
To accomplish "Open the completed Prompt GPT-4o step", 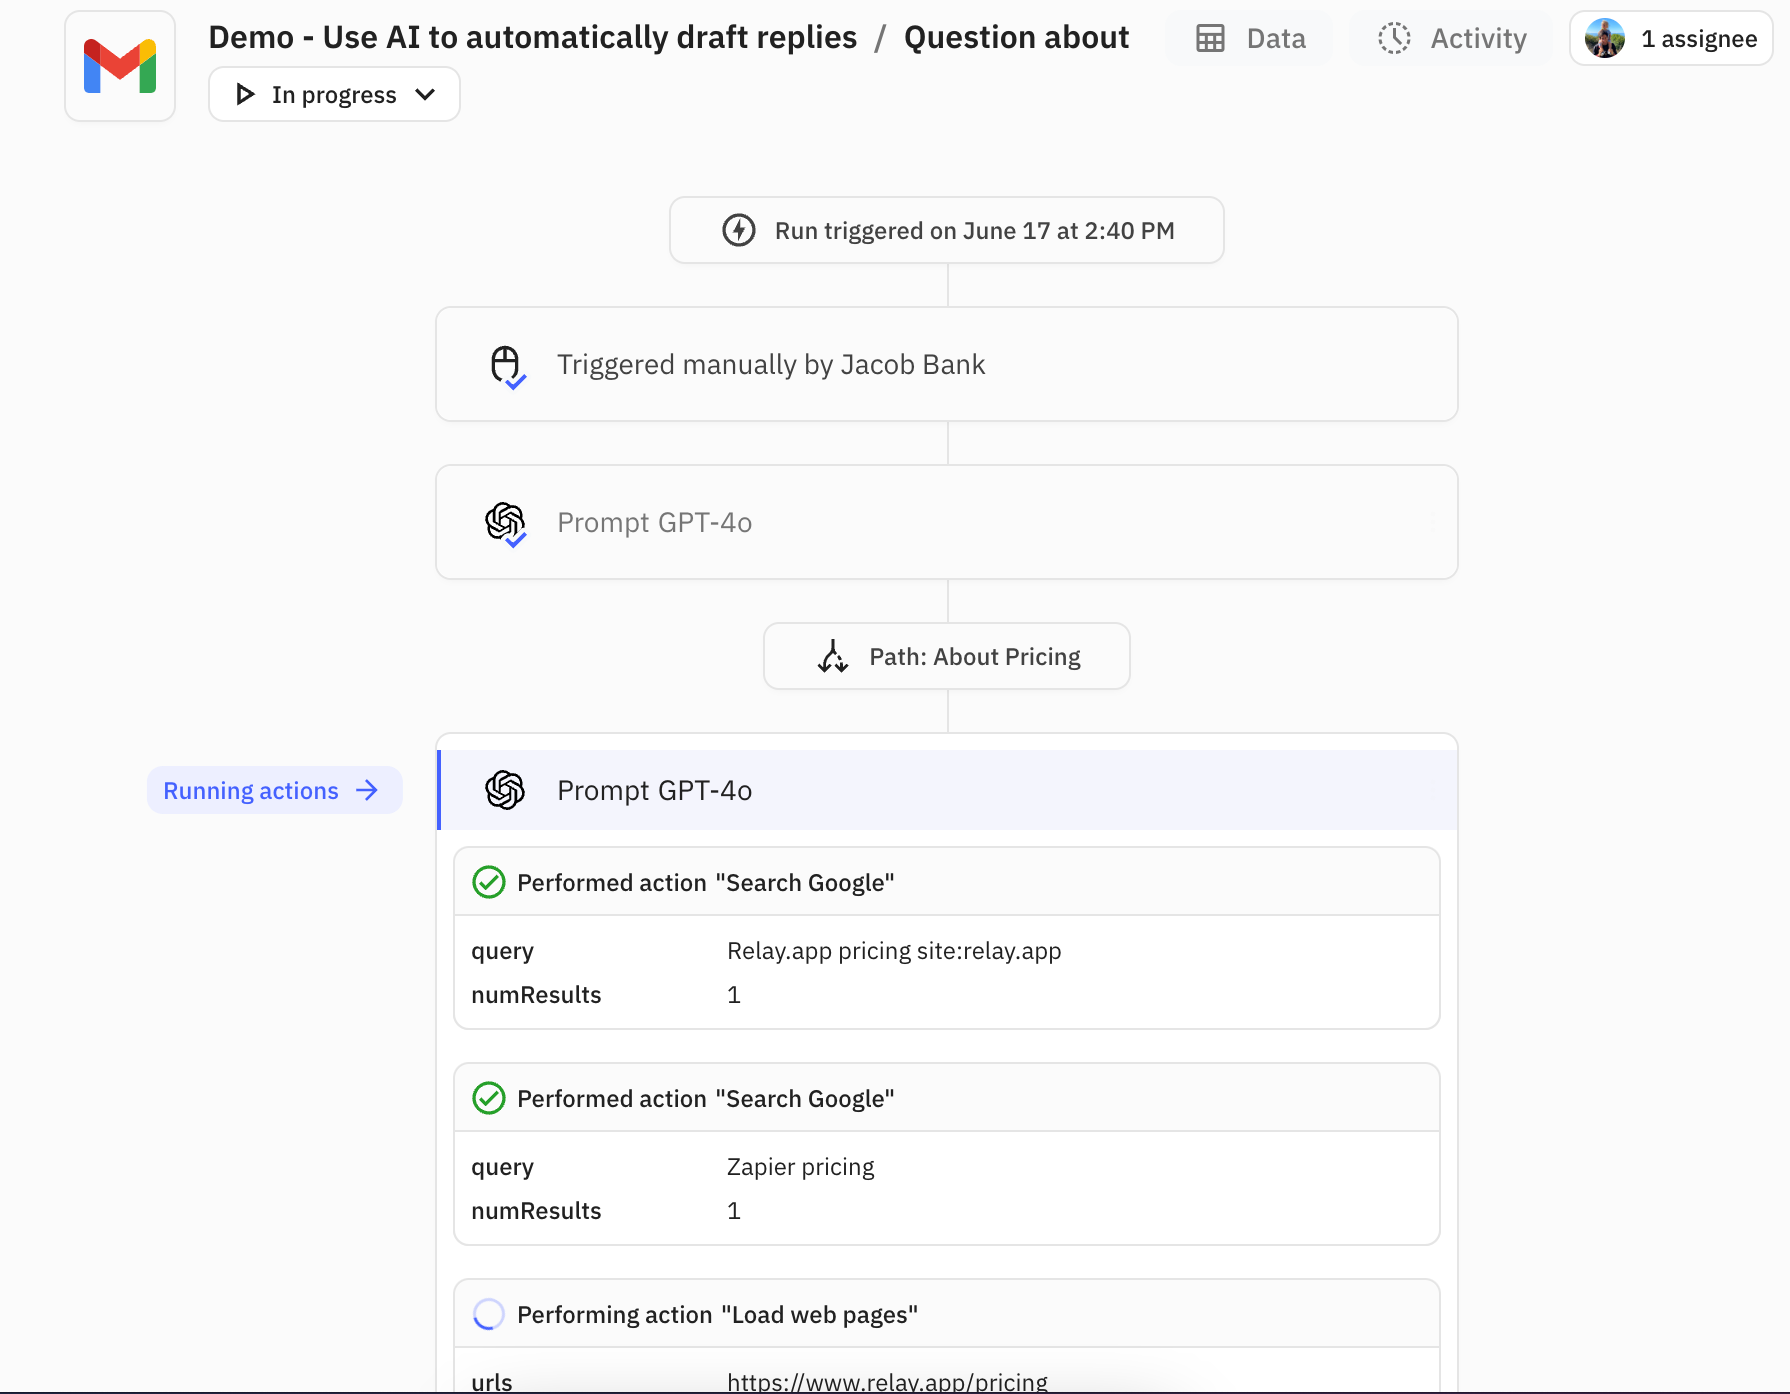I will (x=947, y=522).
